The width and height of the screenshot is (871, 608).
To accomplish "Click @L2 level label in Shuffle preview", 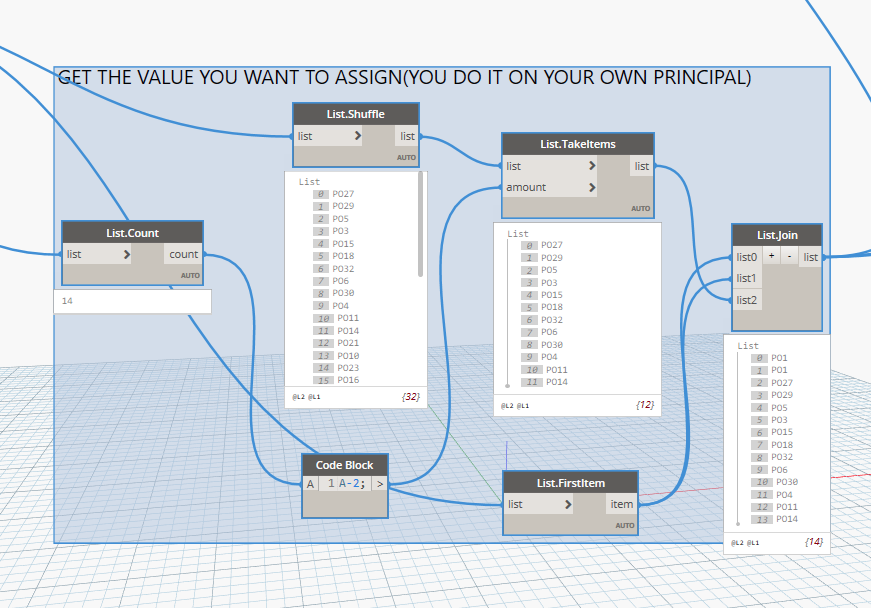I will pos(299,397).
